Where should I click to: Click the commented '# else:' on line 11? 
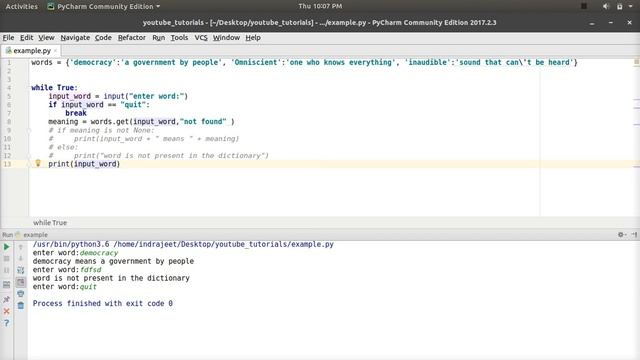point(63,147)
